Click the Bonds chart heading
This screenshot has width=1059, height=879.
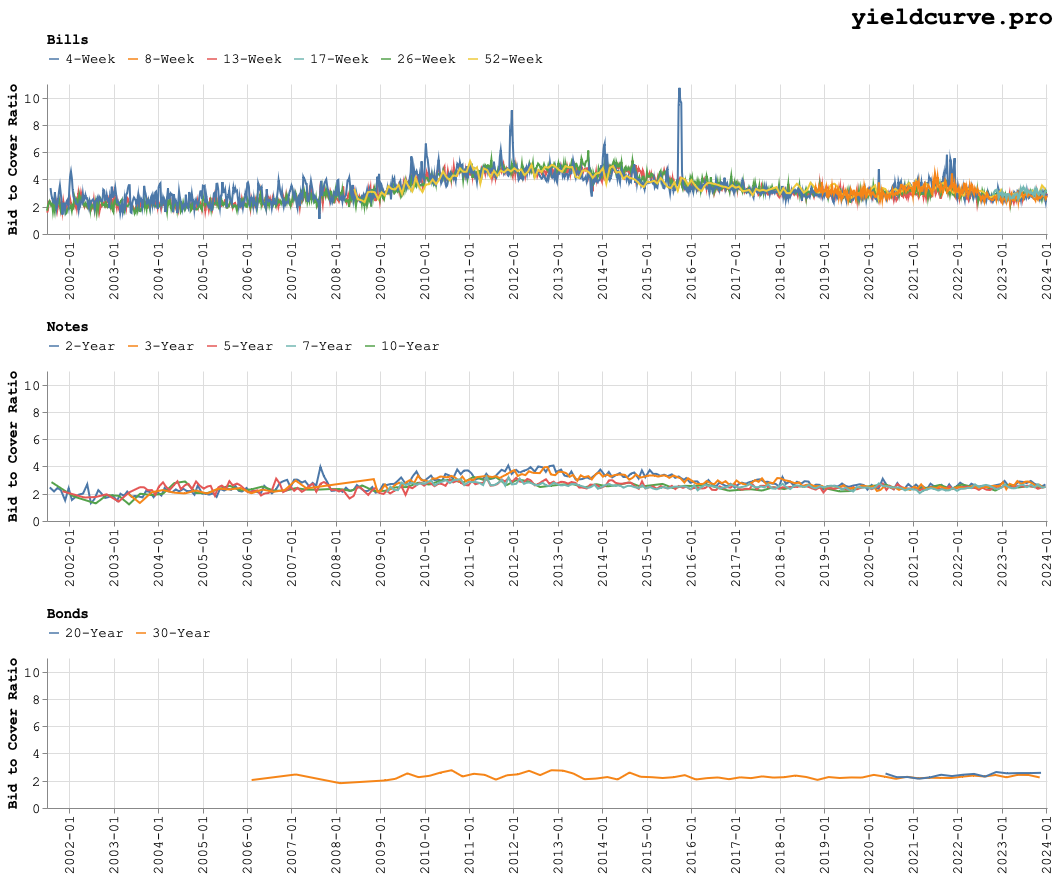point(67,614)
